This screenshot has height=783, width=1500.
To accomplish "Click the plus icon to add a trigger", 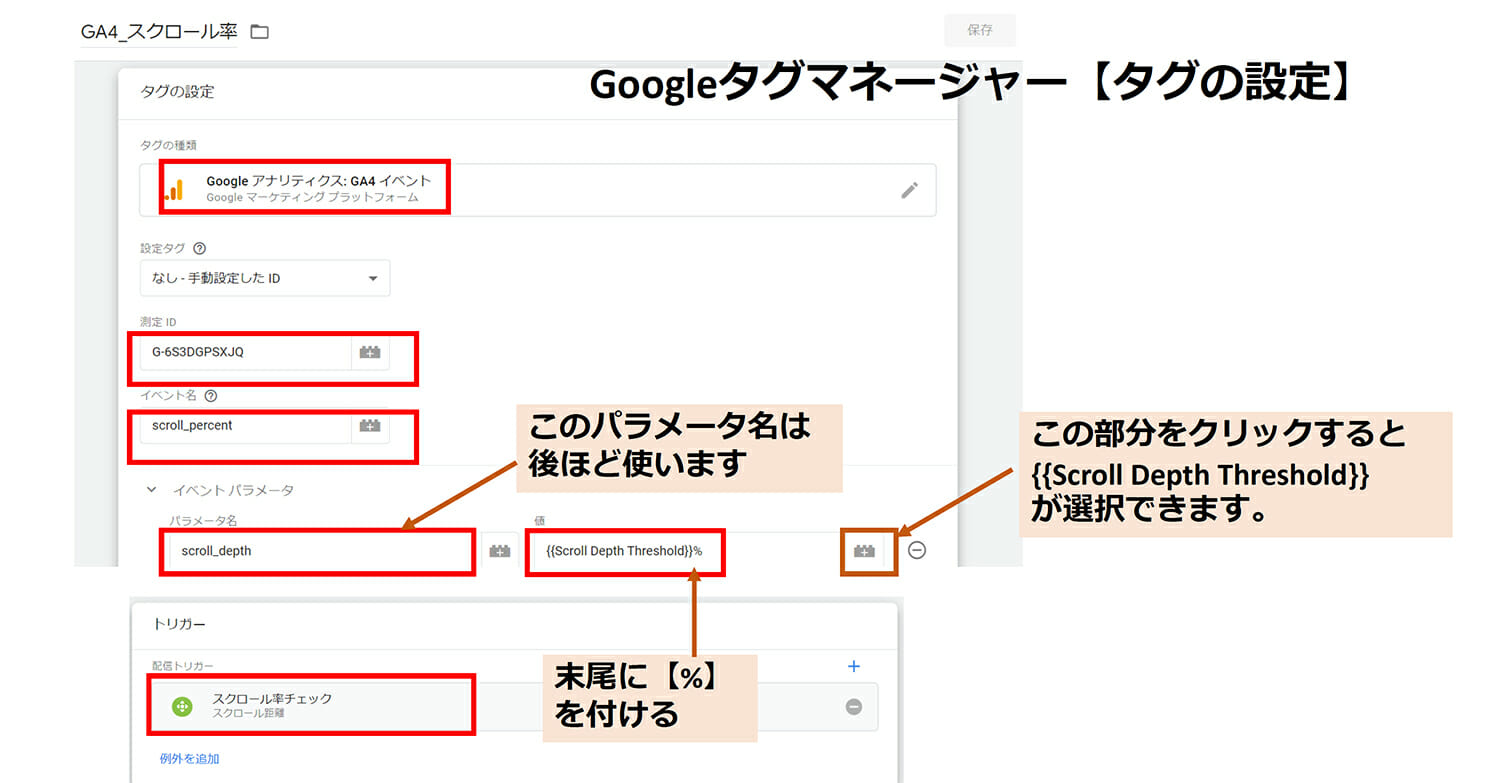I will (853, 666).
